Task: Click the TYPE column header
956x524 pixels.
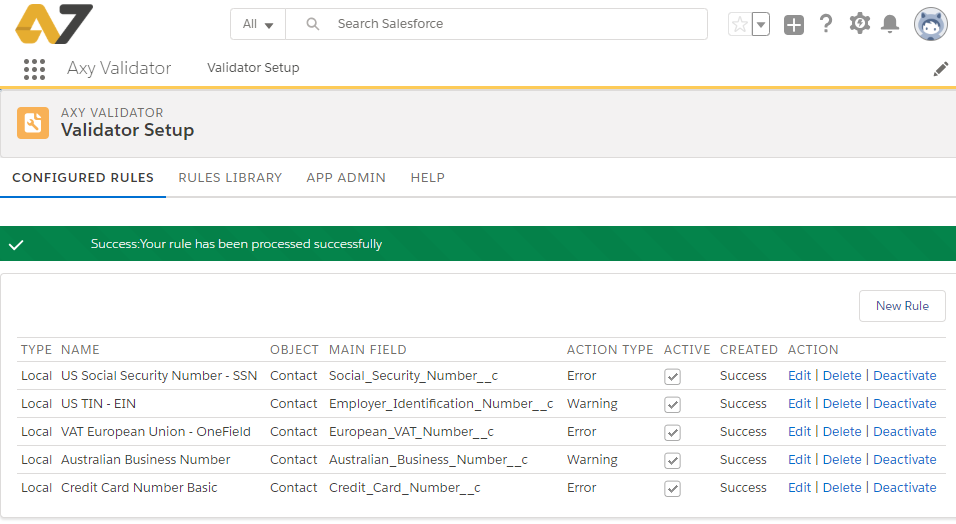Action: (x=36, y=350)
